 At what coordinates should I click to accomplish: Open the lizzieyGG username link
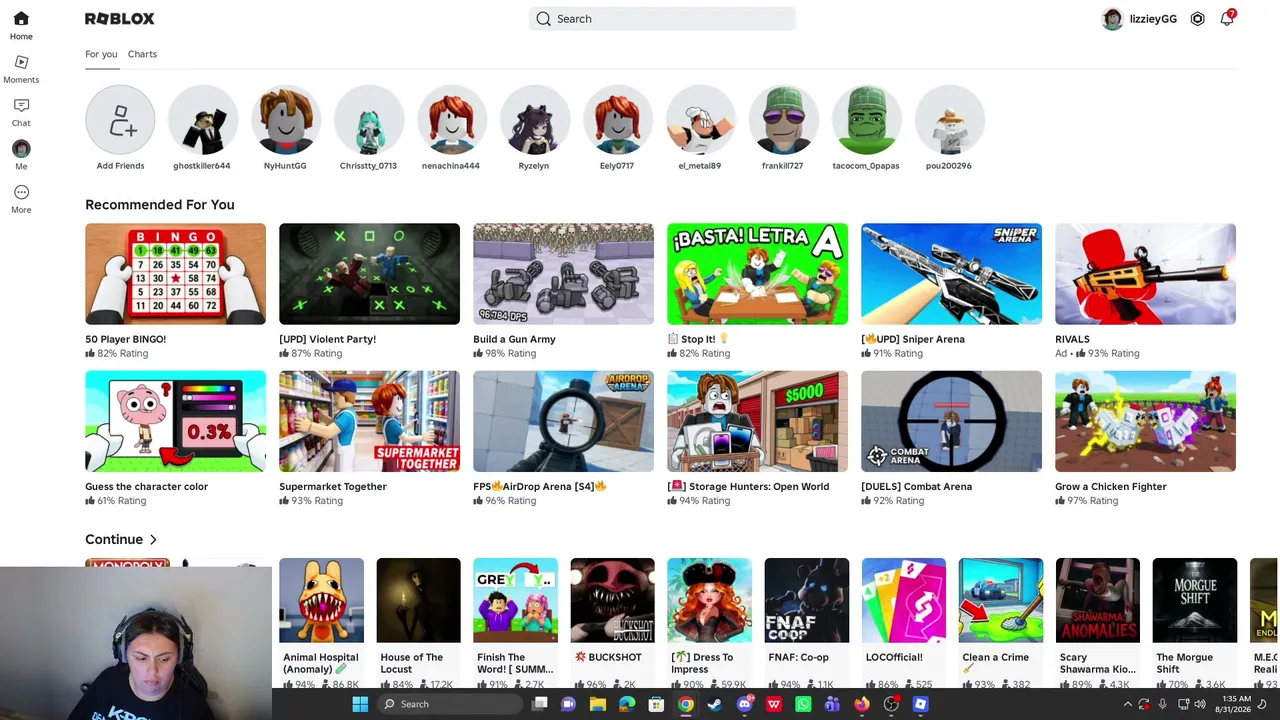click(1153, 19)
